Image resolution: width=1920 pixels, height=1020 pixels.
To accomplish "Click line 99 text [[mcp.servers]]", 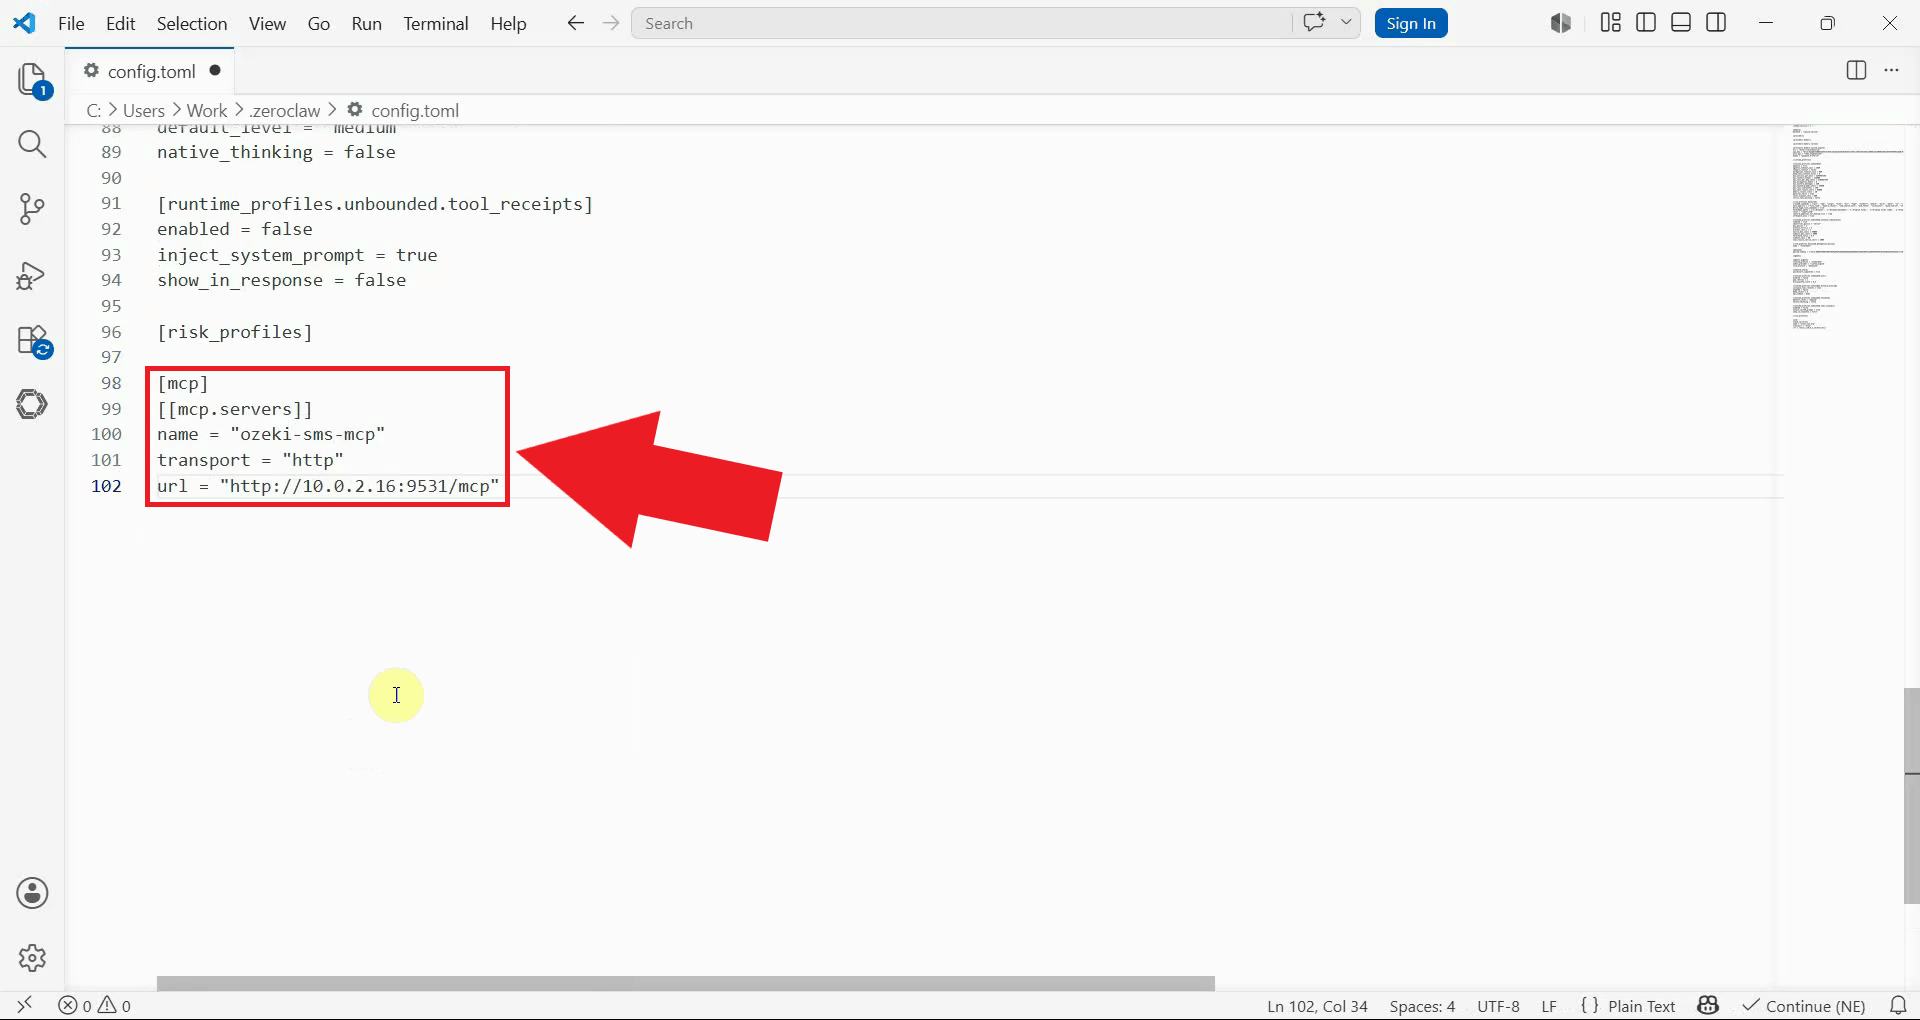I will click(235, 409).
